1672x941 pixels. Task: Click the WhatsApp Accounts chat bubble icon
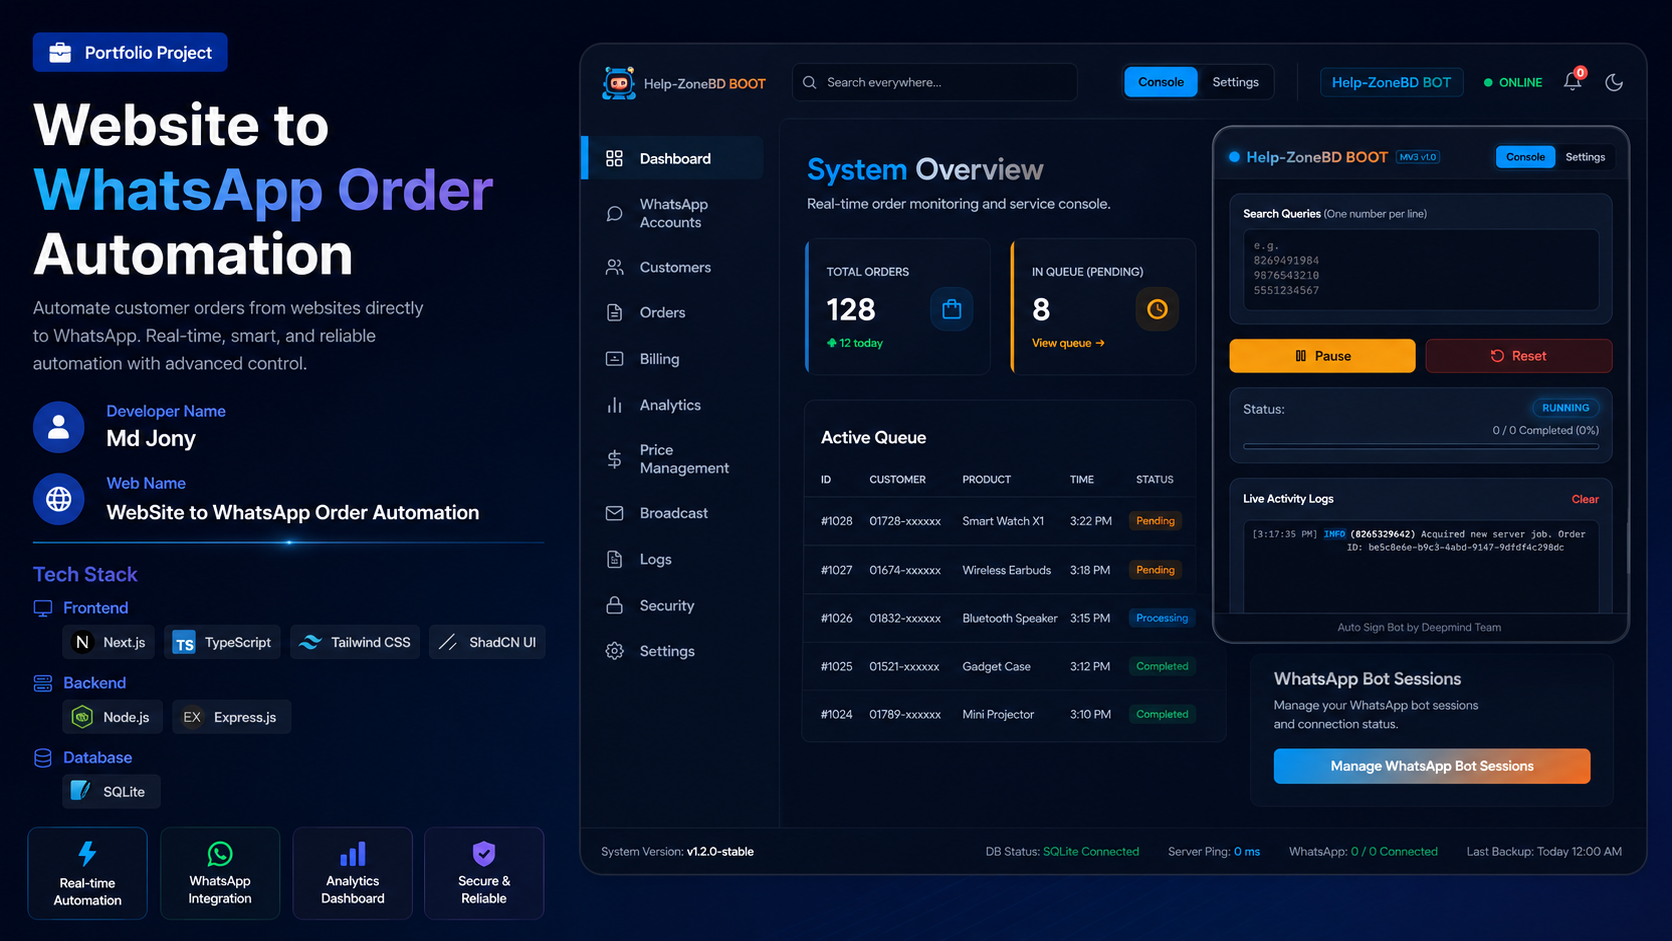pos(614,213)
